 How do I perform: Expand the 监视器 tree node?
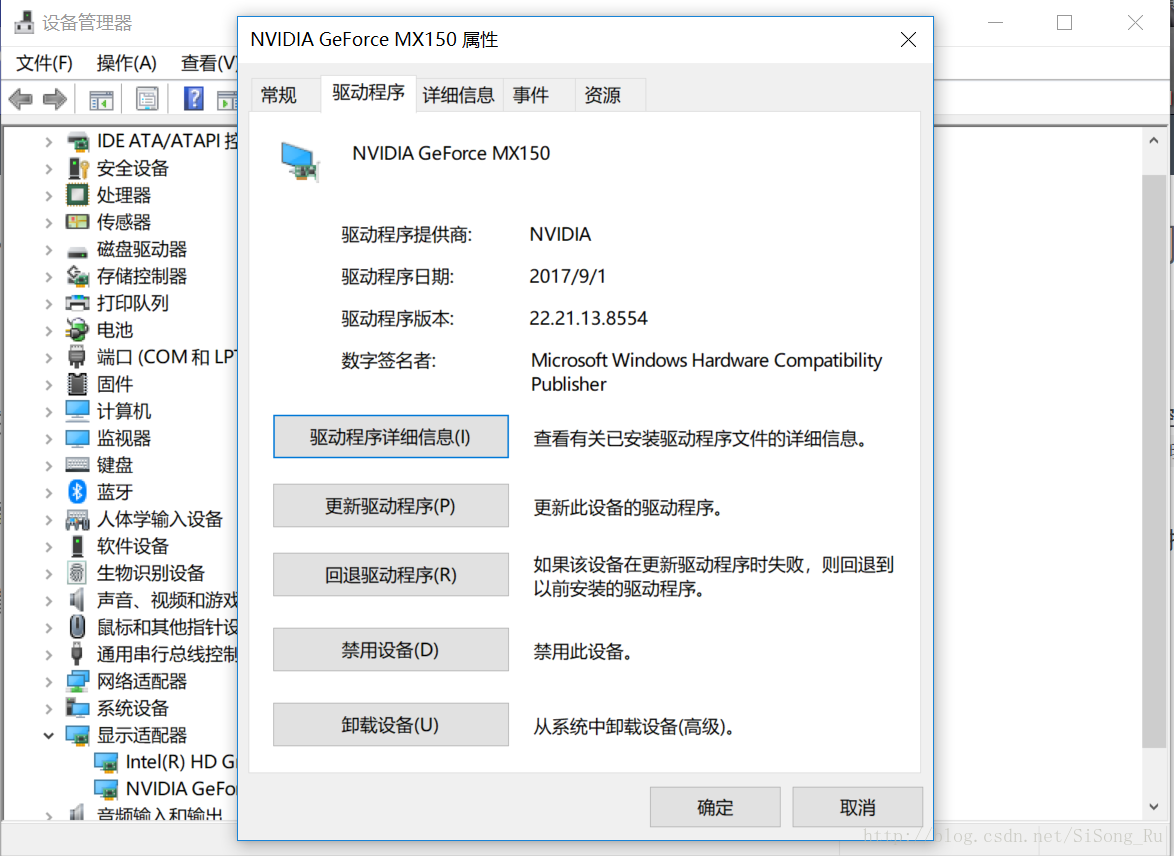tap(49, 438)
